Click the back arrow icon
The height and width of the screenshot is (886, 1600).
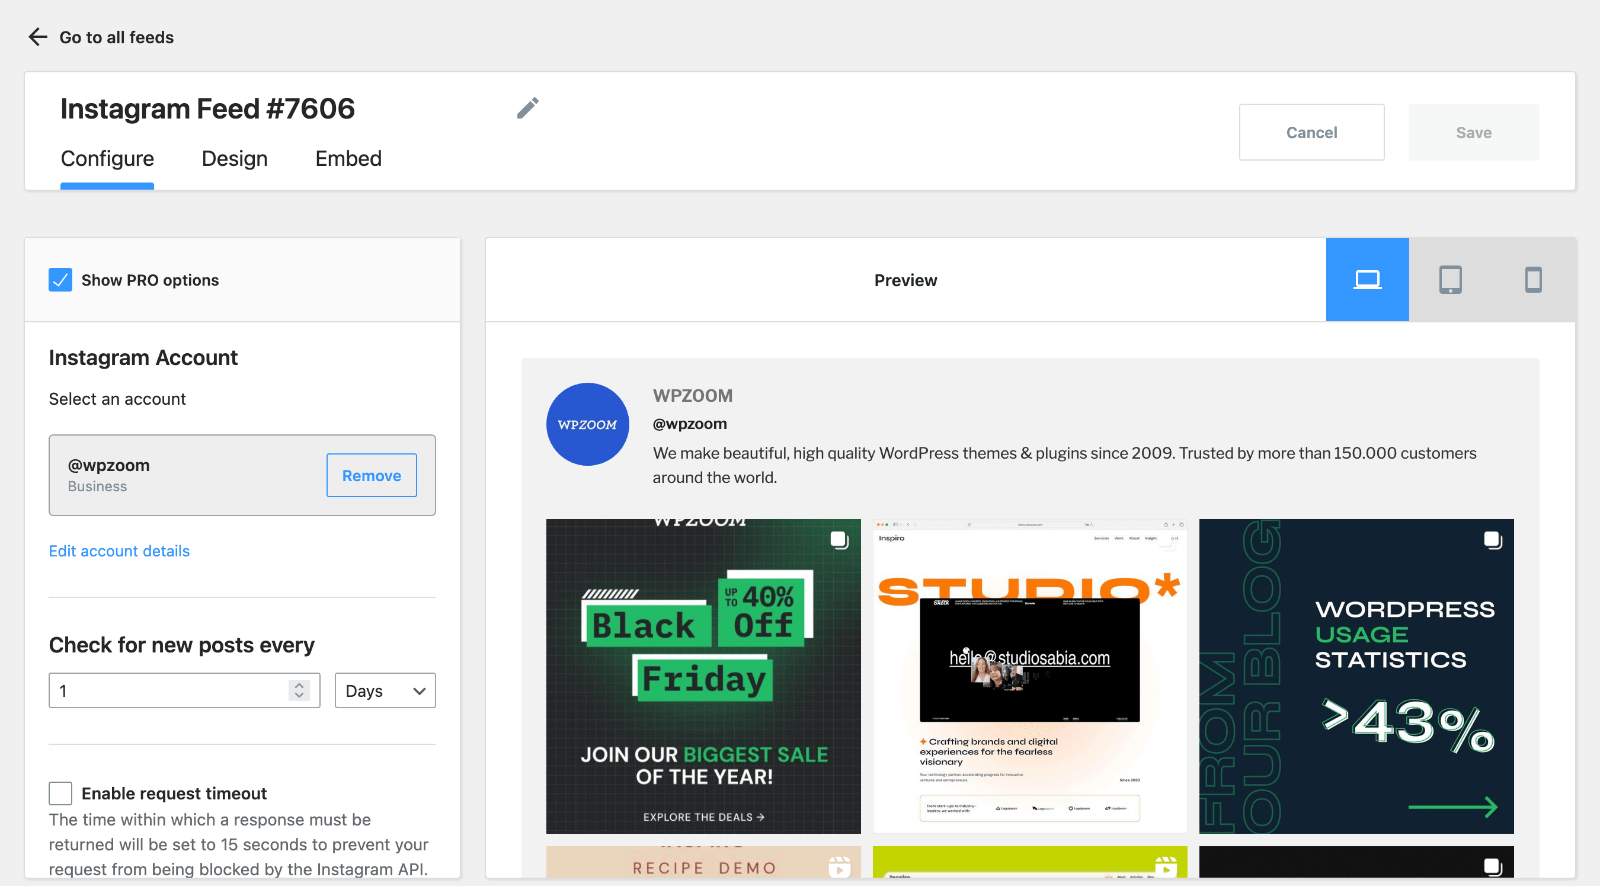(38, 37)
